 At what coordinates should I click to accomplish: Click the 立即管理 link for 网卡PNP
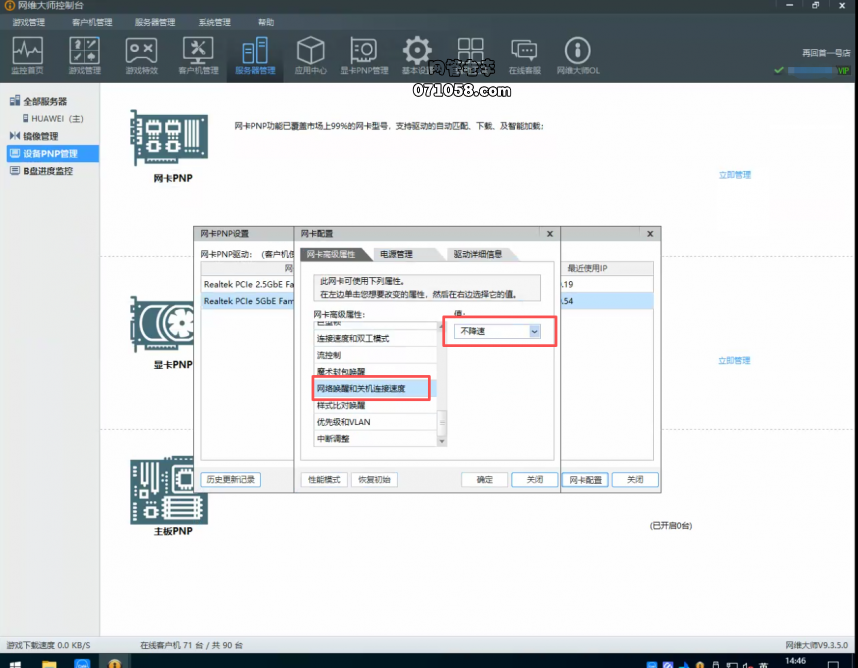coord(734,175)
